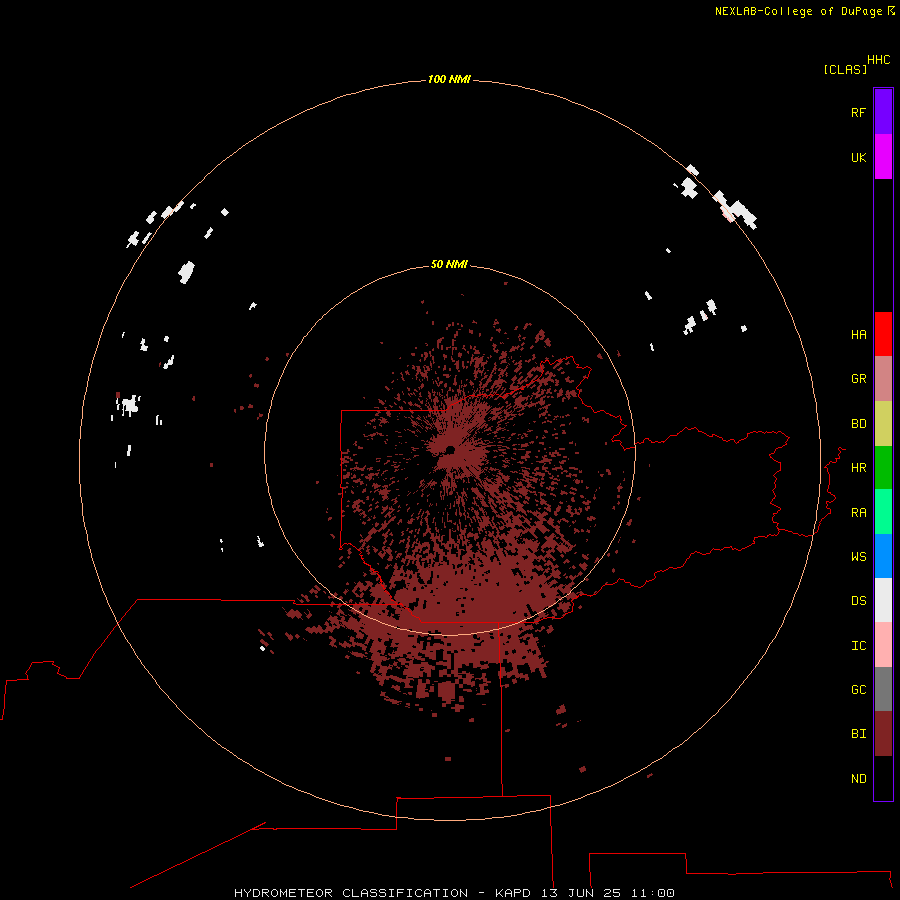900x900 pixels.
Task: Click the UK magenta legend swatch
Action: pyautogui.click(x=883, y=157)
